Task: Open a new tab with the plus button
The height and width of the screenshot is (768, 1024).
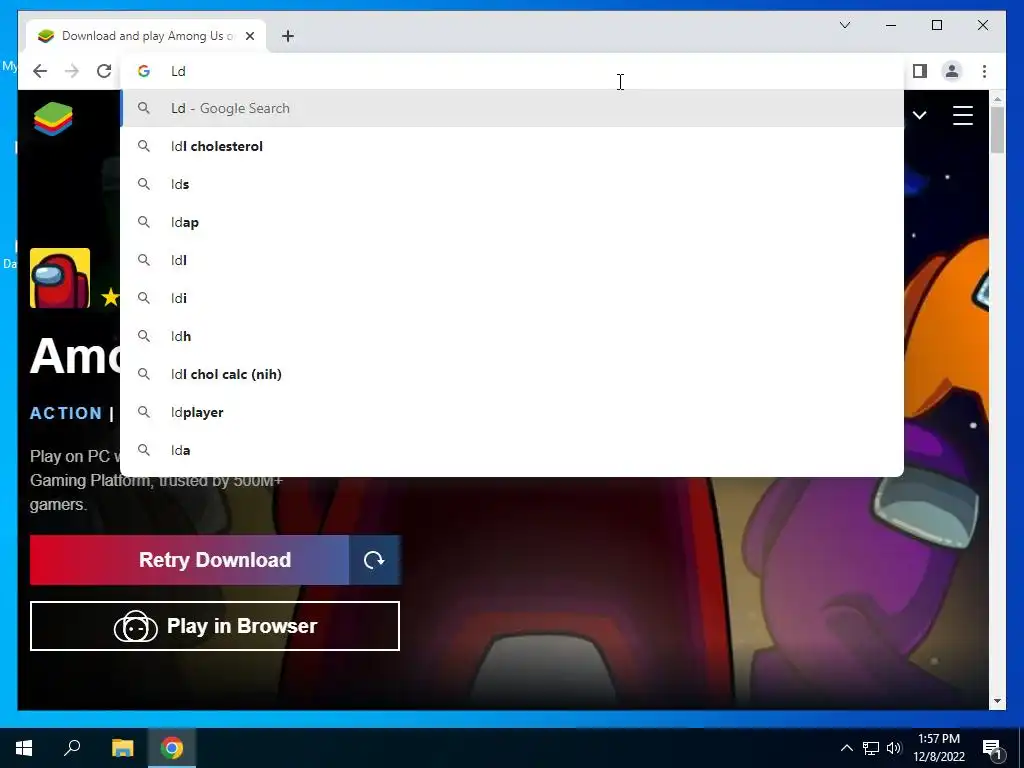Action: [288, 36]
